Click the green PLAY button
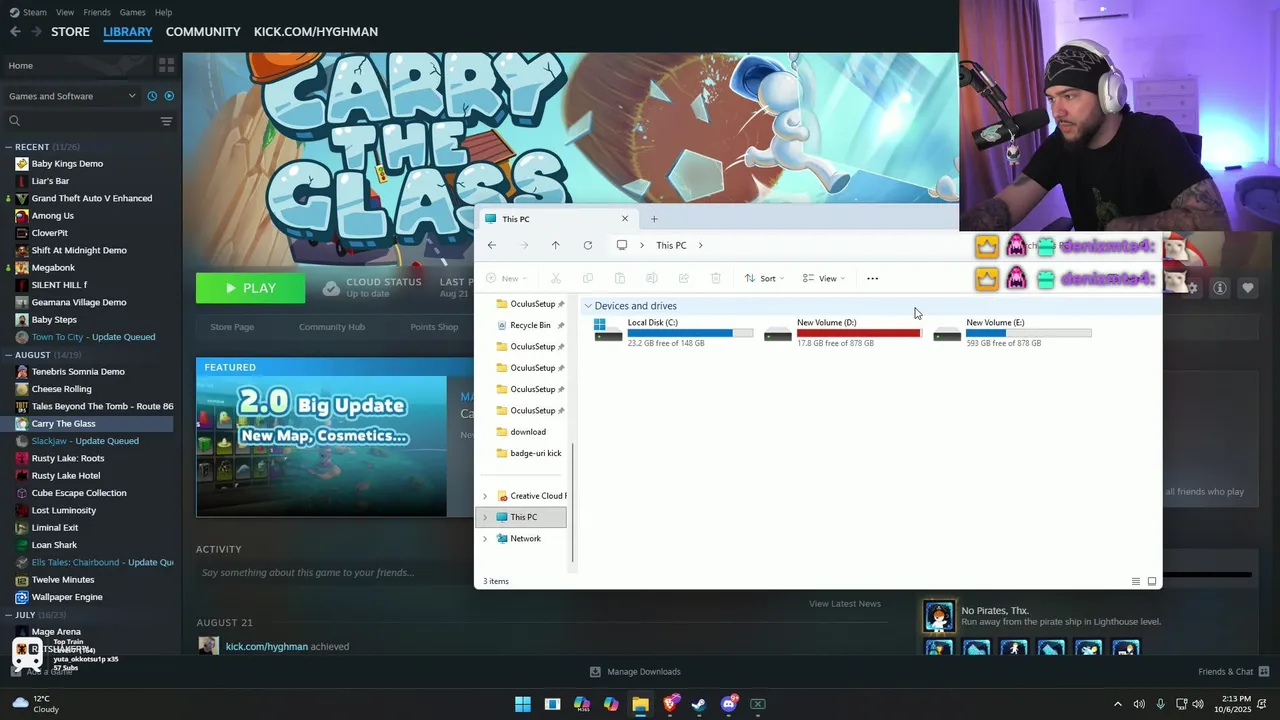The height and width of the screenshot is (720, 1280). (x=251, y=288)
